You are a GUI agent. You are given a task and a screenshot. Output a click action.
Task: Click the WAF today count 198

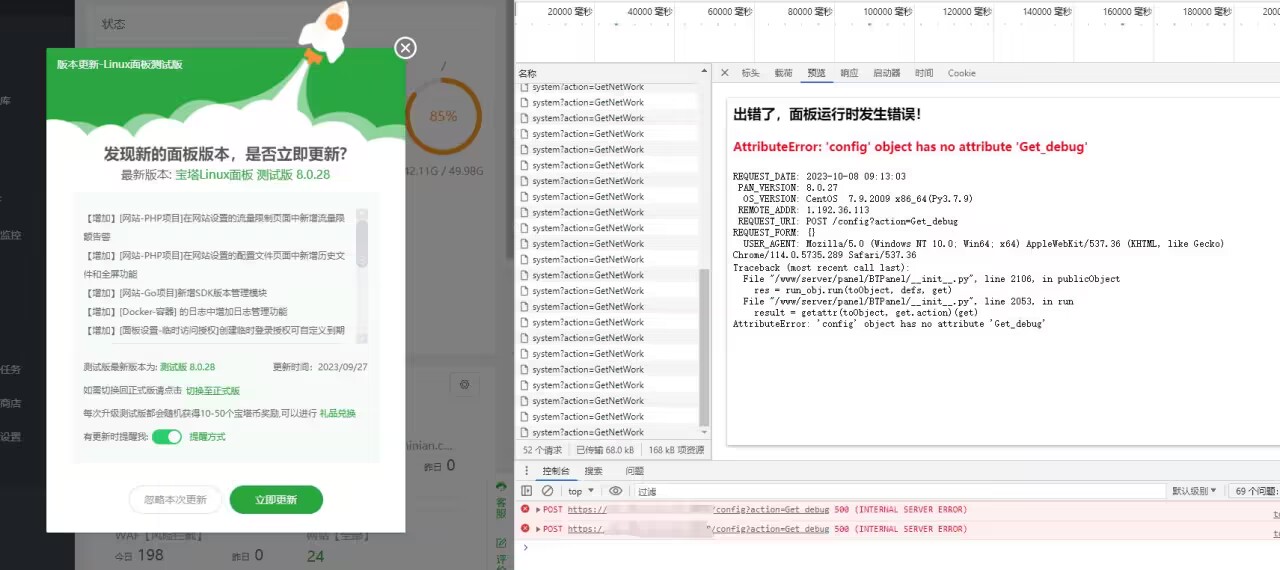[150, 555]
